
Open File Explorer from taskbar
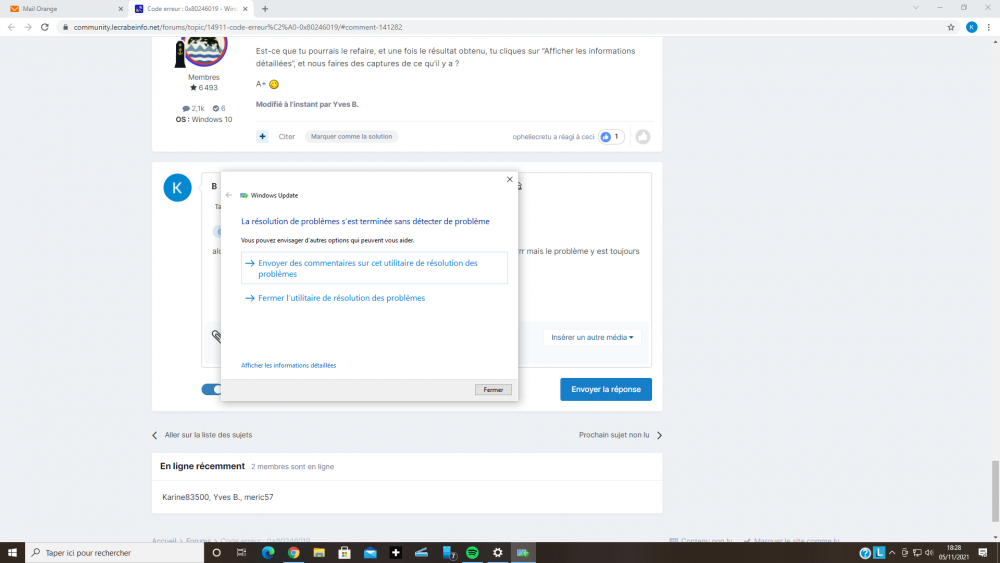(x=319, y=552)
